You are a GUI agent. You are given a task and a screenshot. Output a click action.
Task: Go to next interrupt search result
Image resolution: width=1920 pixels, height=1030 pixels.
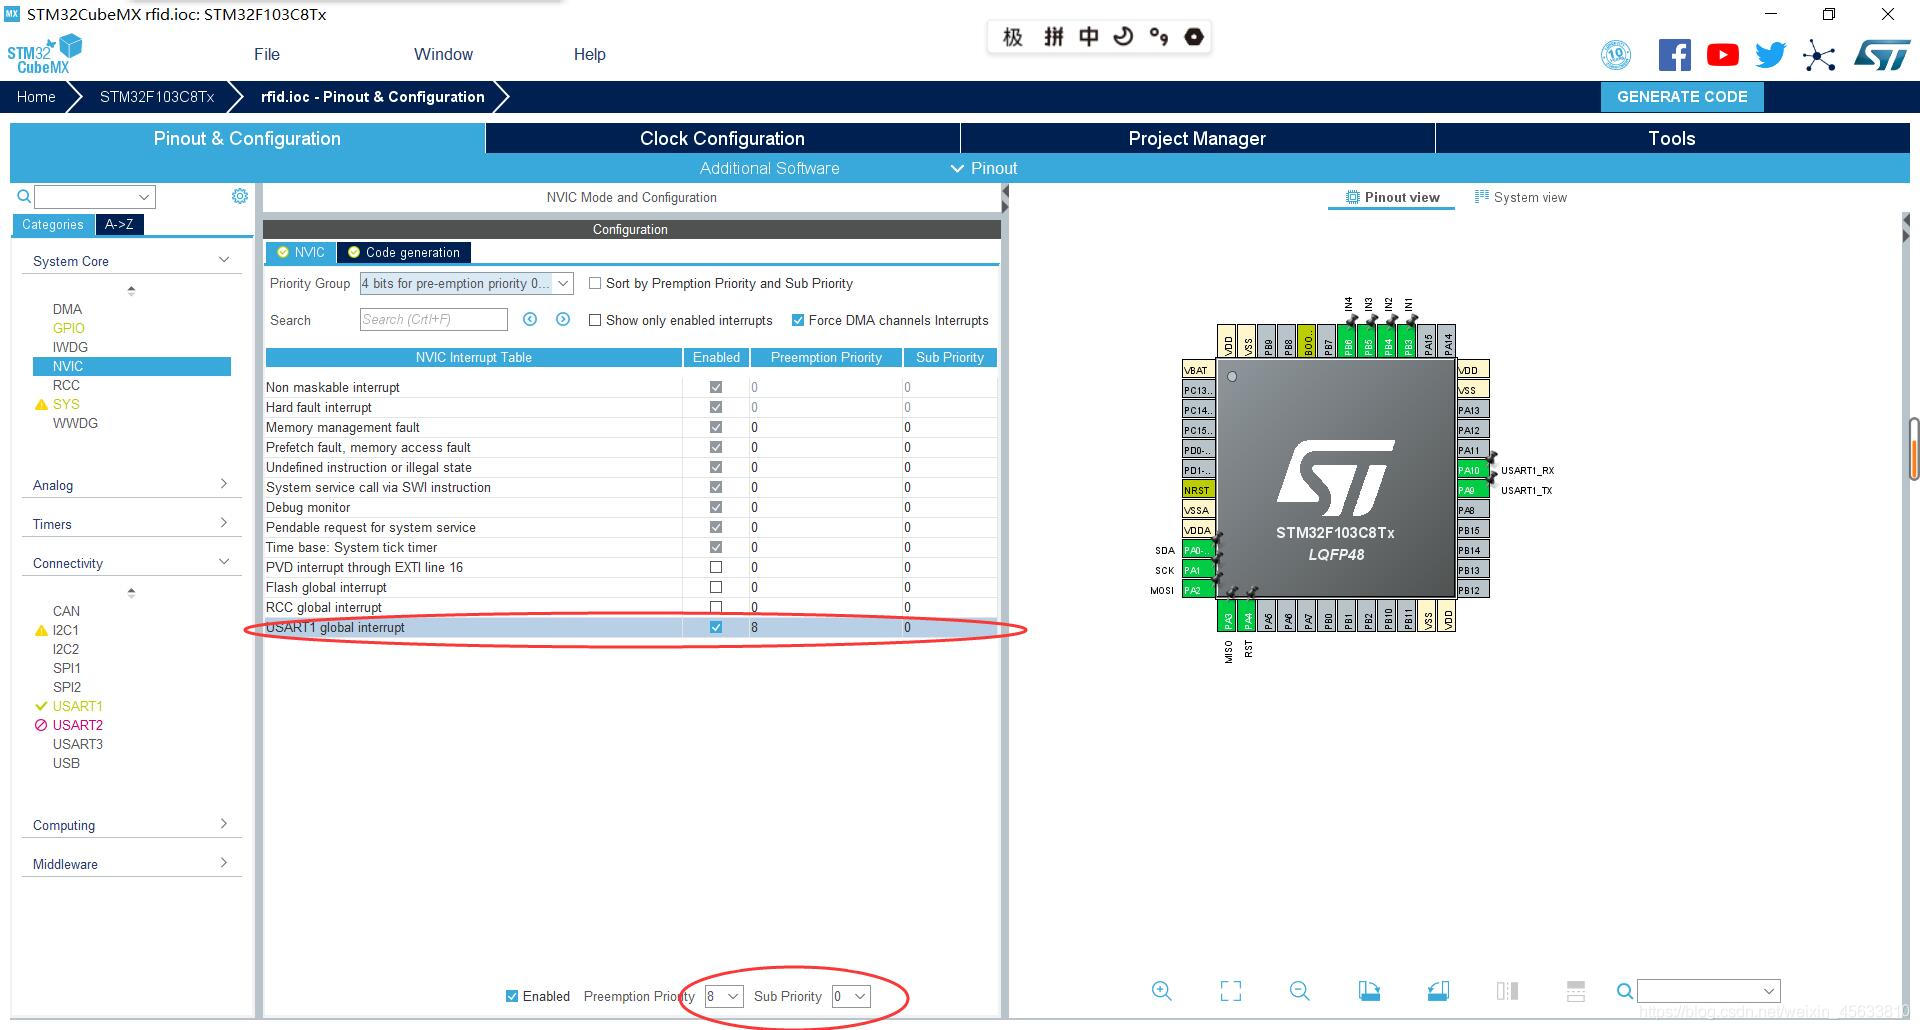pos(563,319)
